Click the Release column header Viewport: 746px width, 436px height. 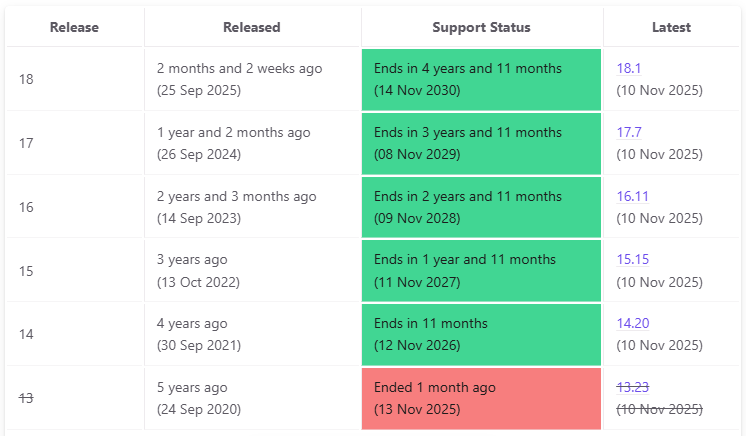point(74,28)
